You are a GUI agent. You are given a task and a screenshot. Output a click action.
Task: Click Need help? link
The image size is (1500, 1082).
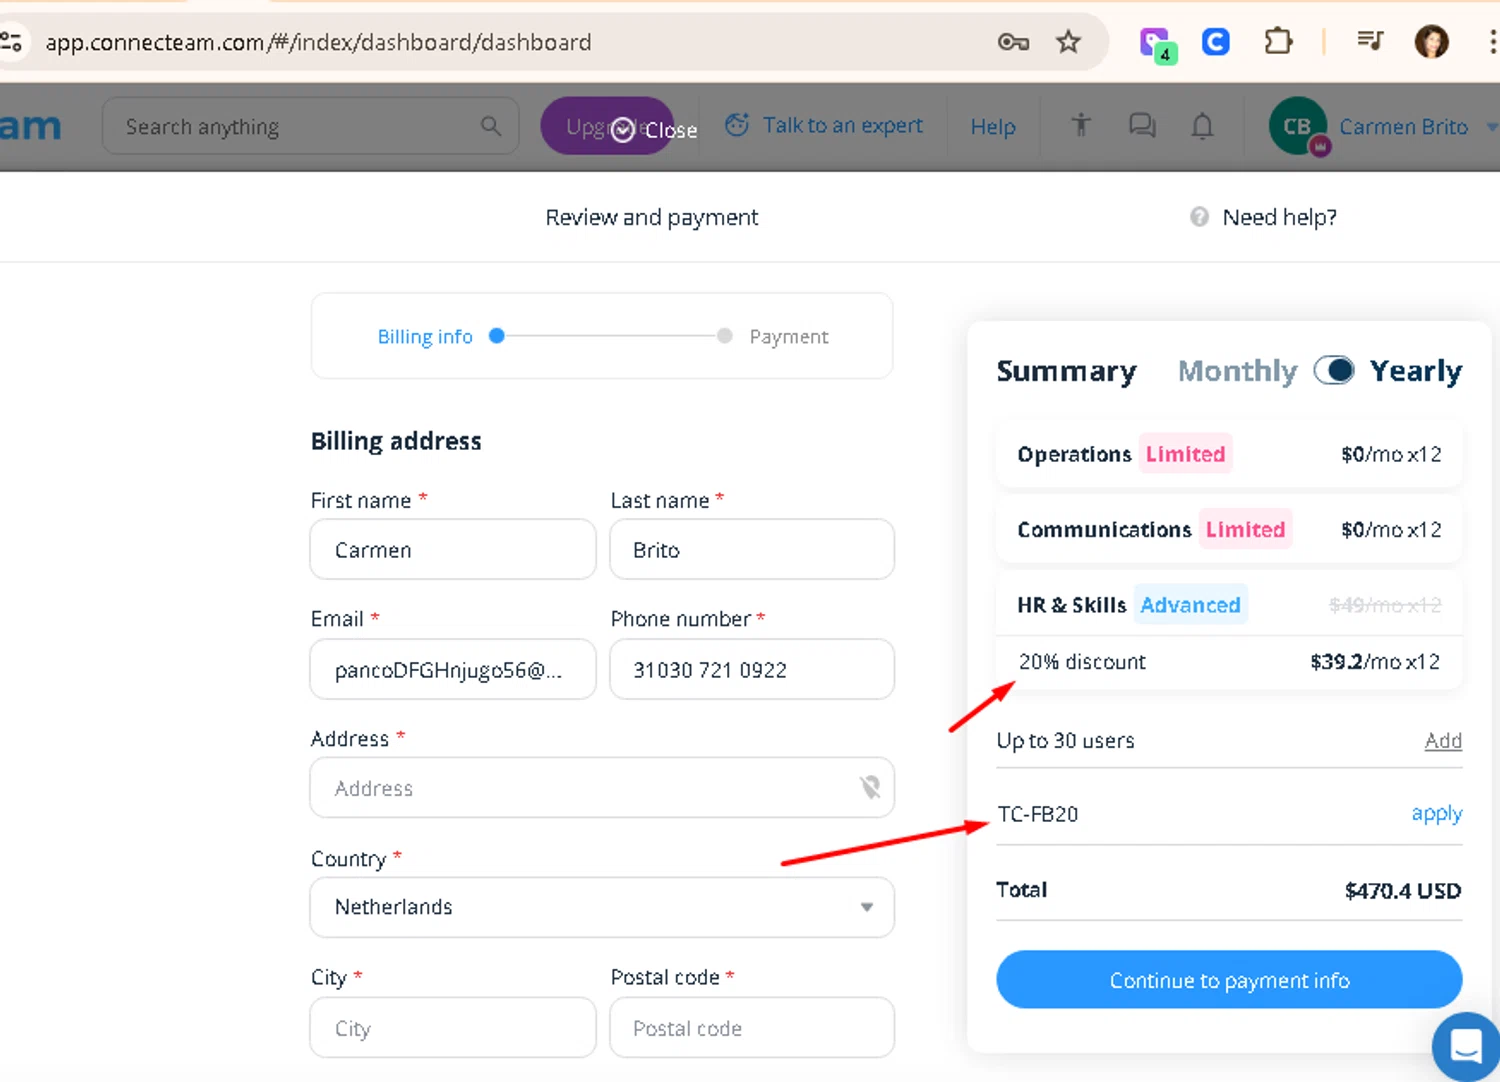point(1279,217)
